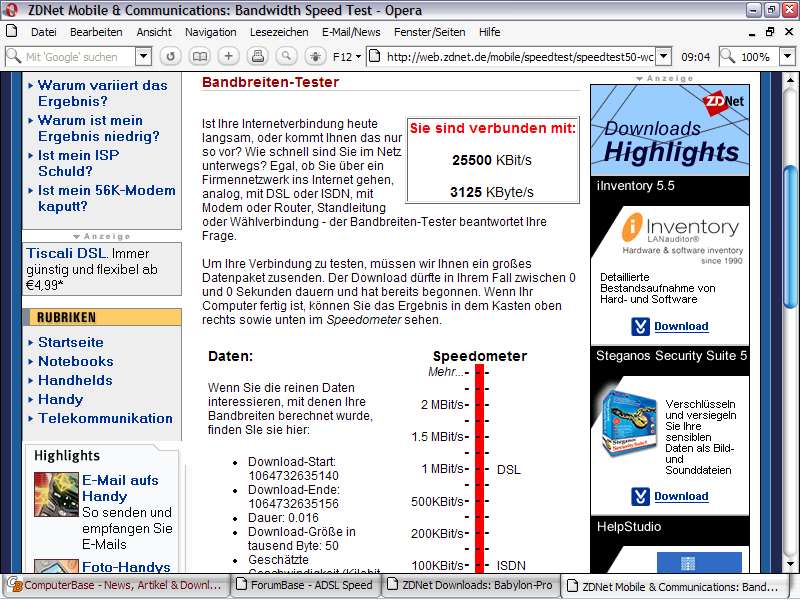Click the new page plus icon

point(229,56)
